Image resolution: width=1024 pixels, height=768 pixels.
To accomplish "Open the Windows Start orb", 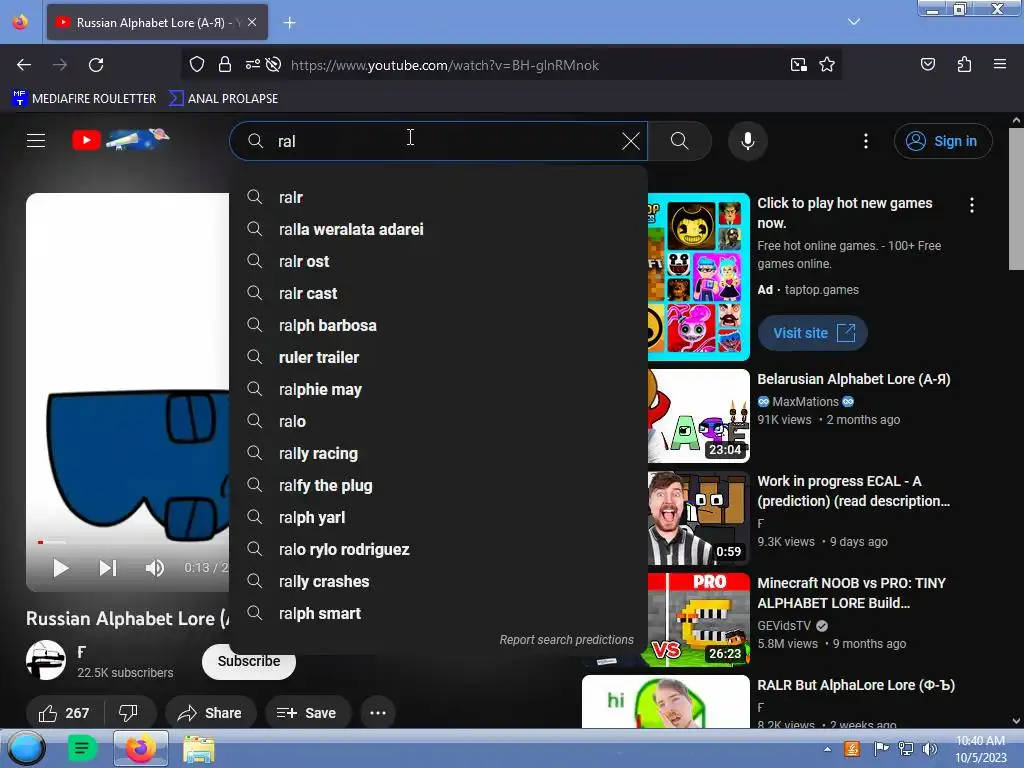I will [x=26, y=748].
